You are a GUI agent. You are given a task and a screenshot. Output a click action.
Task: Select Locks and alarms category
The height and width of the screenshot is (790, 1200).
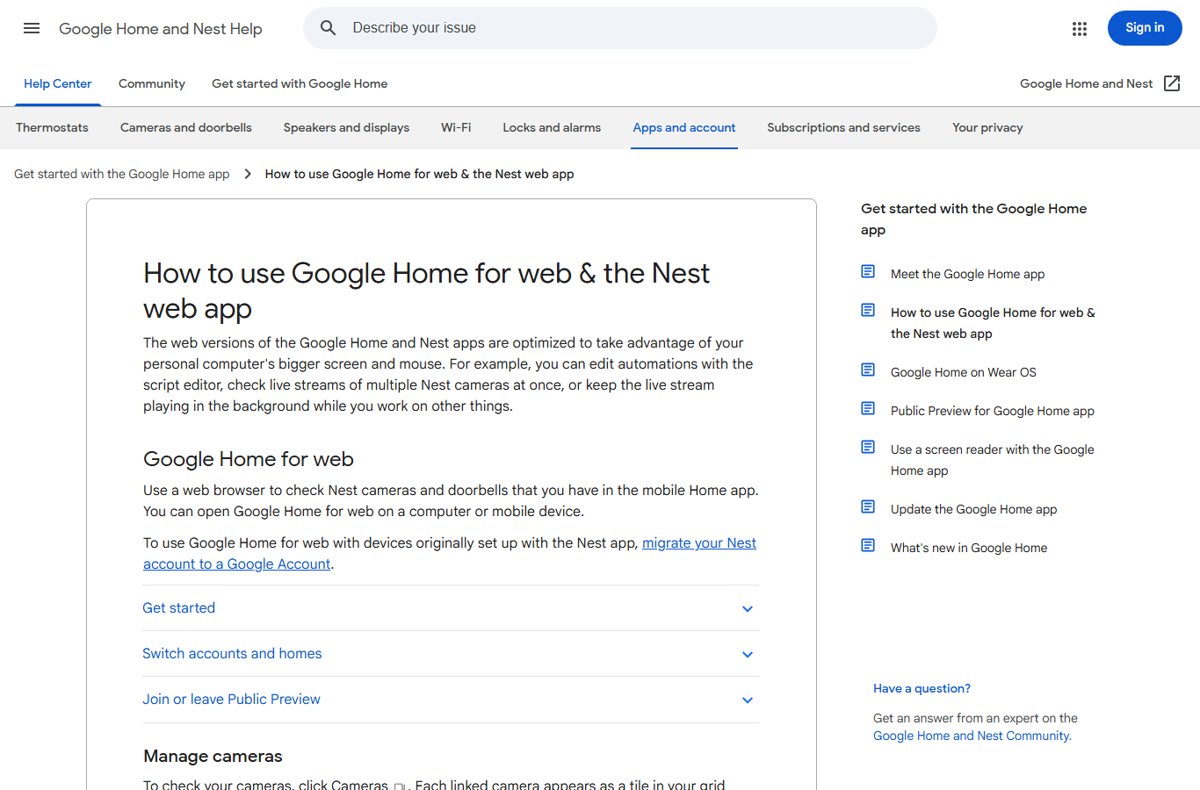(x=552, y=128)
